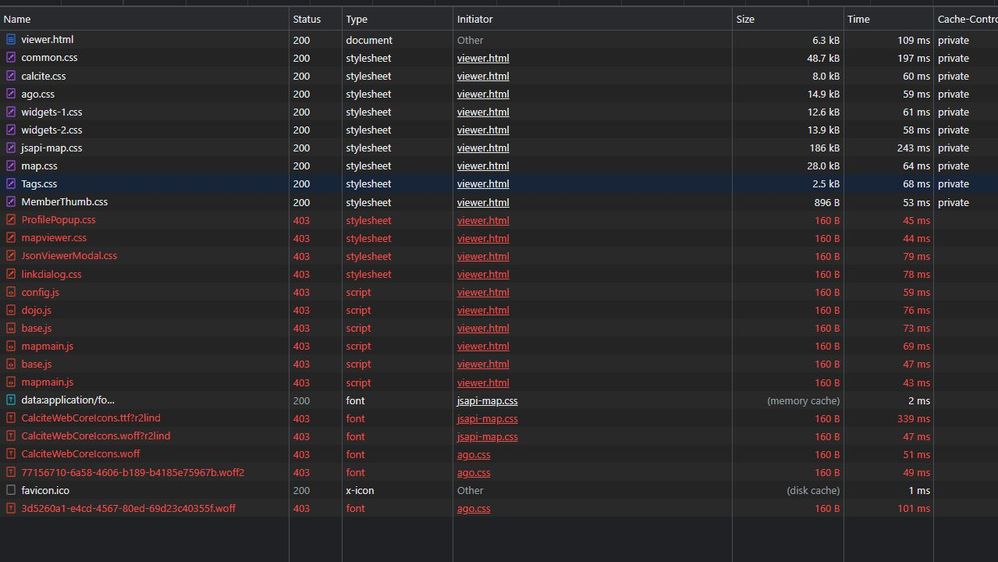Click the font icon beside CalciteWebCoreIcons.woff
998x562 pixels.
tap(11, 454)
